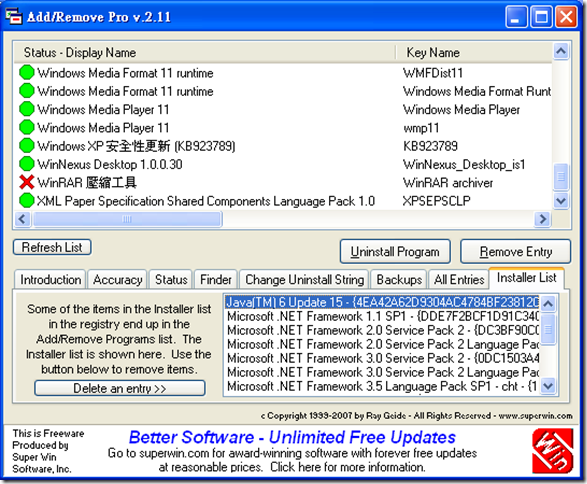Viewport: 587px width, 484px height.
Task: Minimize the Add/Remove Pro window
Action: pyautogui.click(x=516, y=17)
